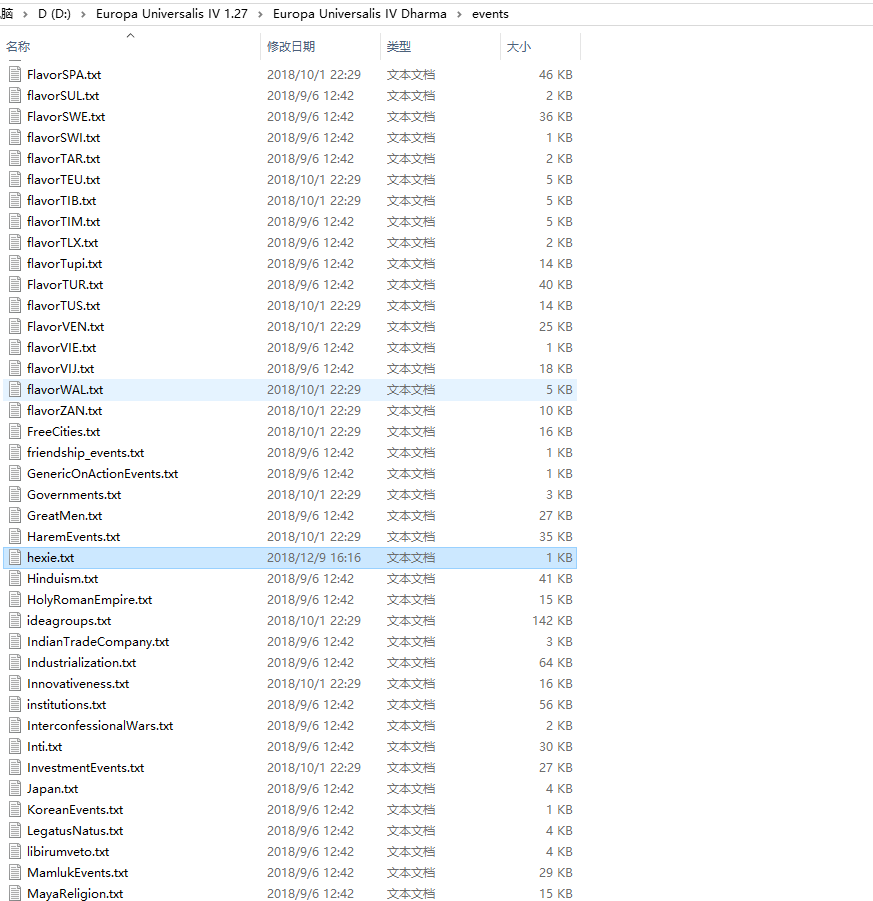873x901 pixels.
Task: Click the FlavorSWE.txt file icon
Action: 15,117
